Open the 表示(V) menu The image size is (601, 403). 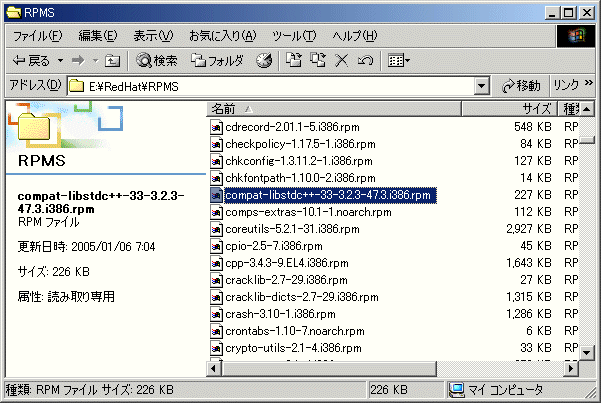pyautogui.click(x=153, y=36)
